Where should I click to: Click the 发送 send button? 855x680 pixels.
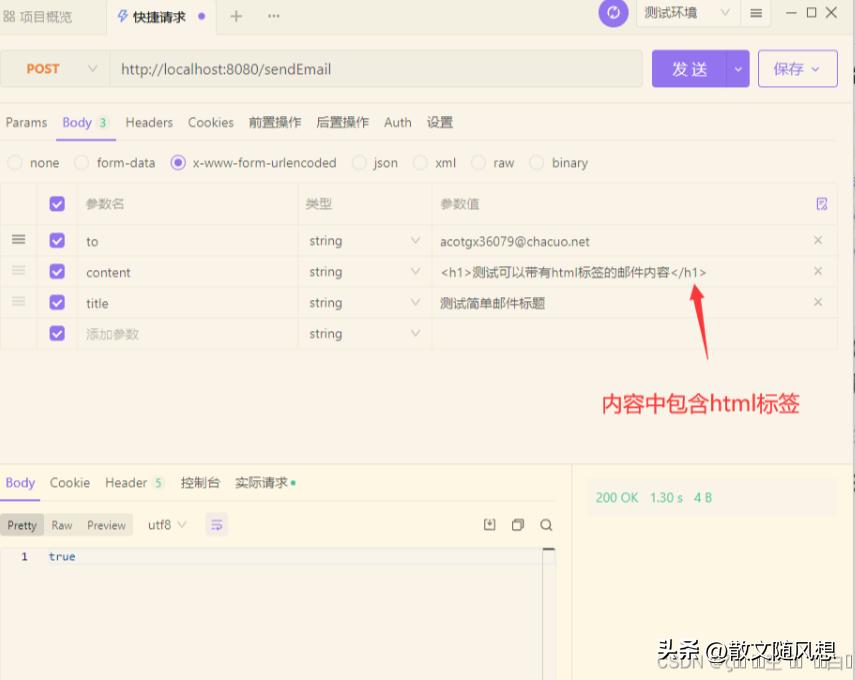tap(689, 68)
